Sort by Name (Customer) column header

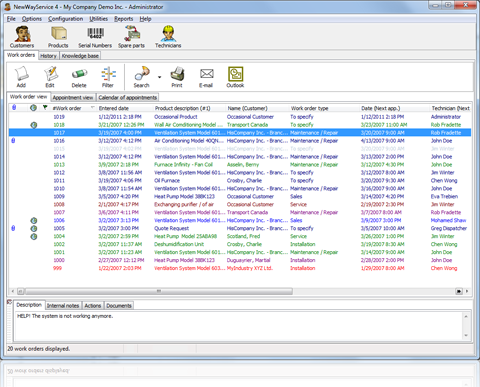point(257,108)
